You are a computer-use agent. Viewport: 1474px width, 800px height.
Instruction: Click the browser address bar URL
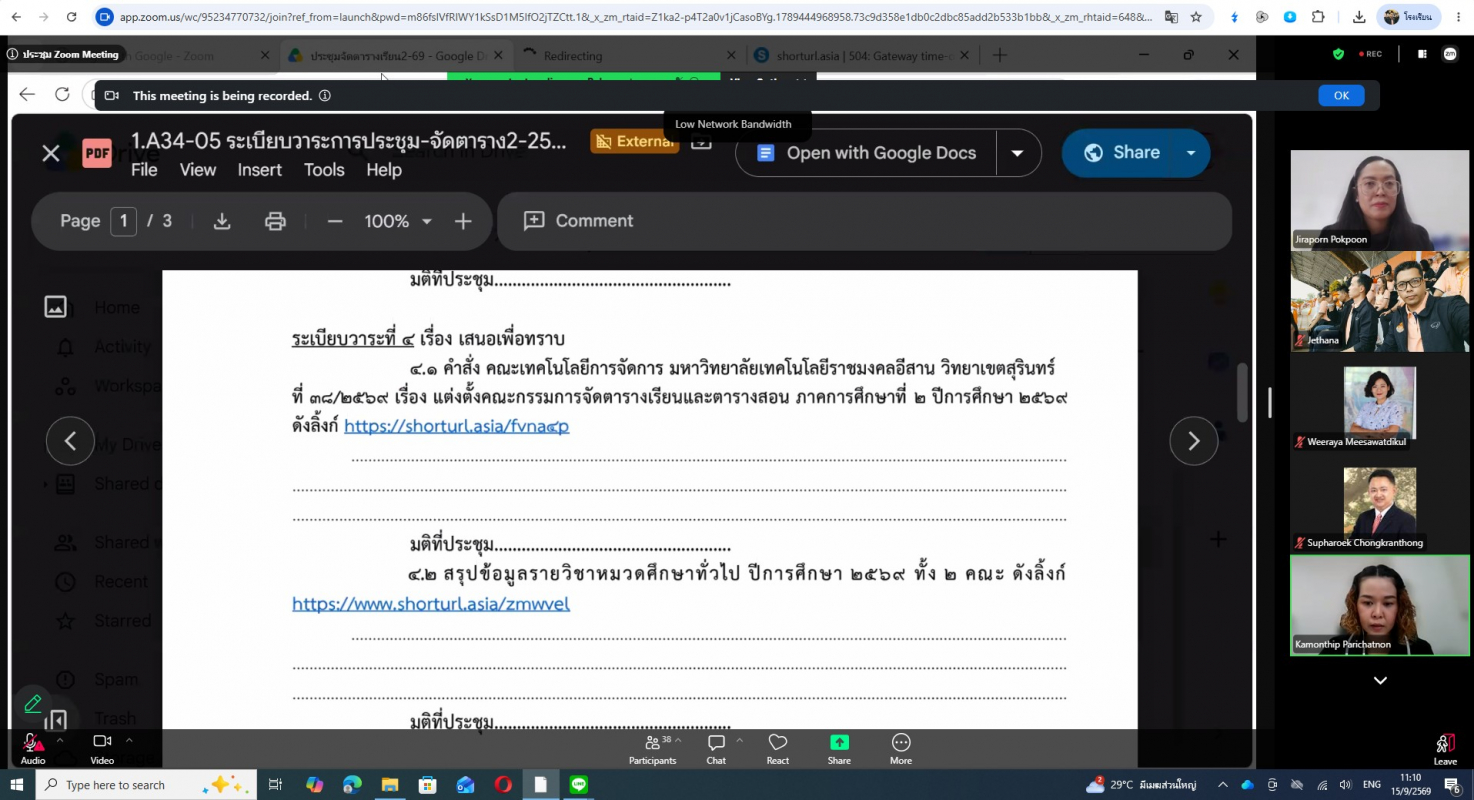(x=636, y=17)
